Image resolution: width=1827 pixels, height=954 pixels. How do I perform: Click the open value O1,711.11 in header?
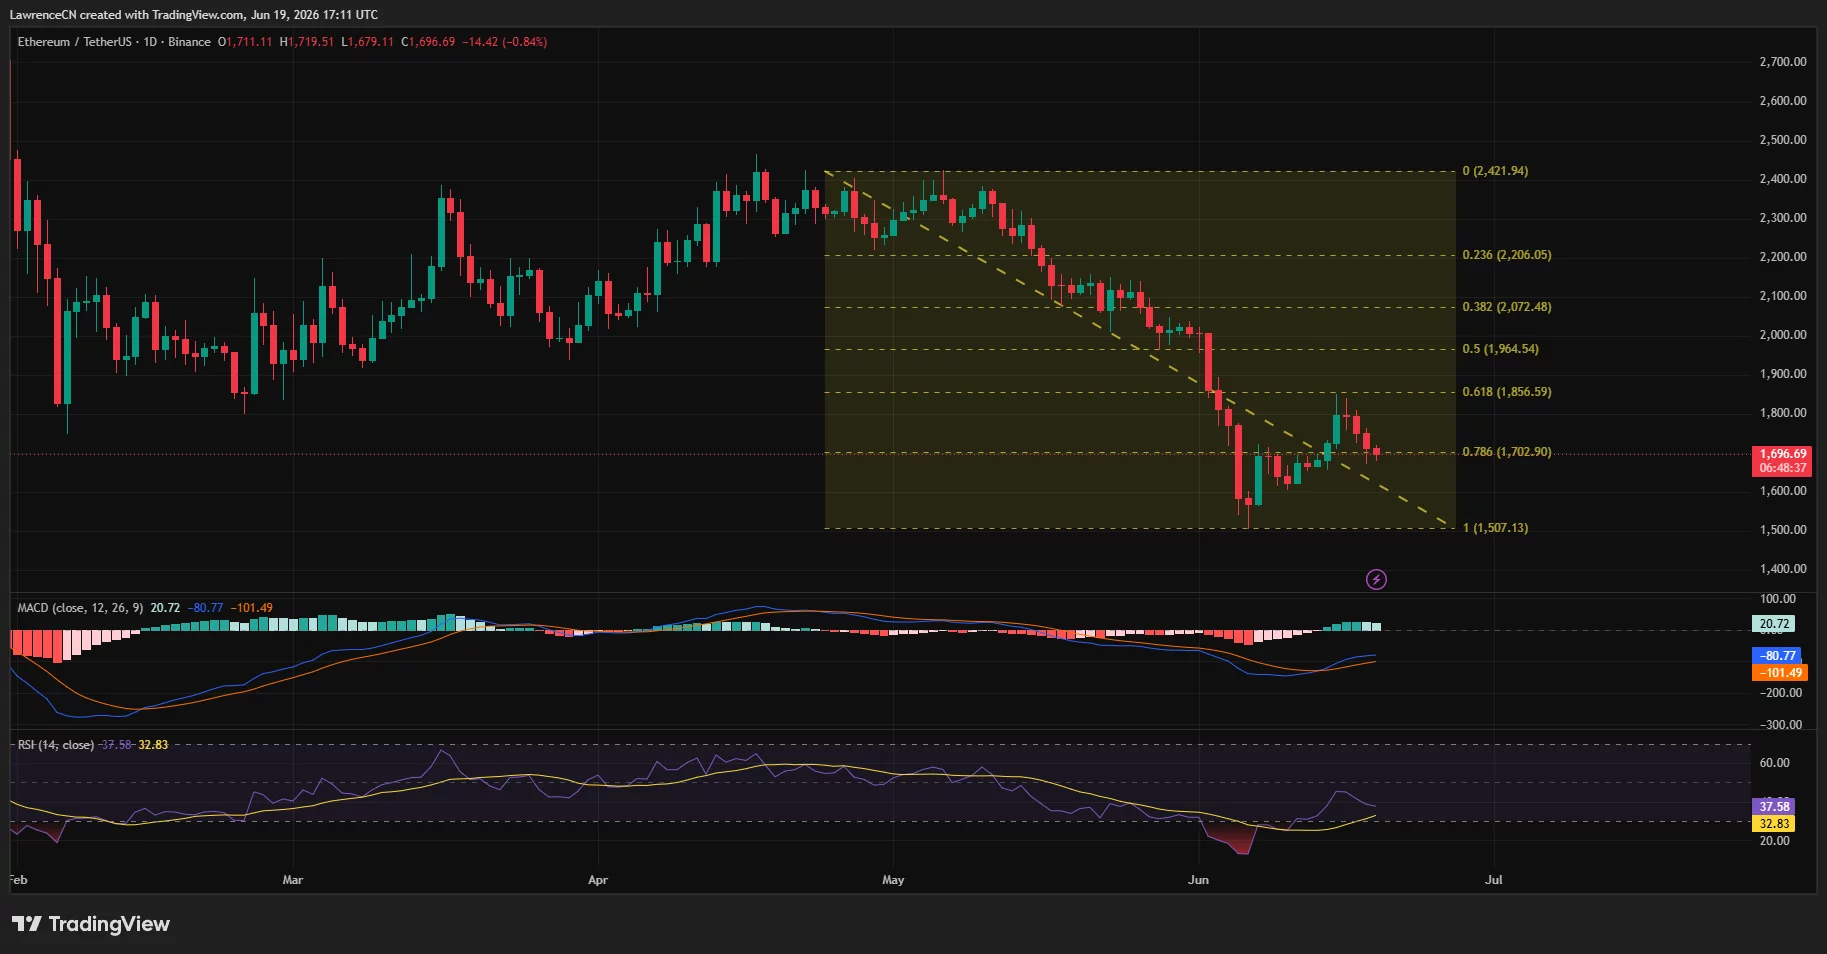[245, 42]
